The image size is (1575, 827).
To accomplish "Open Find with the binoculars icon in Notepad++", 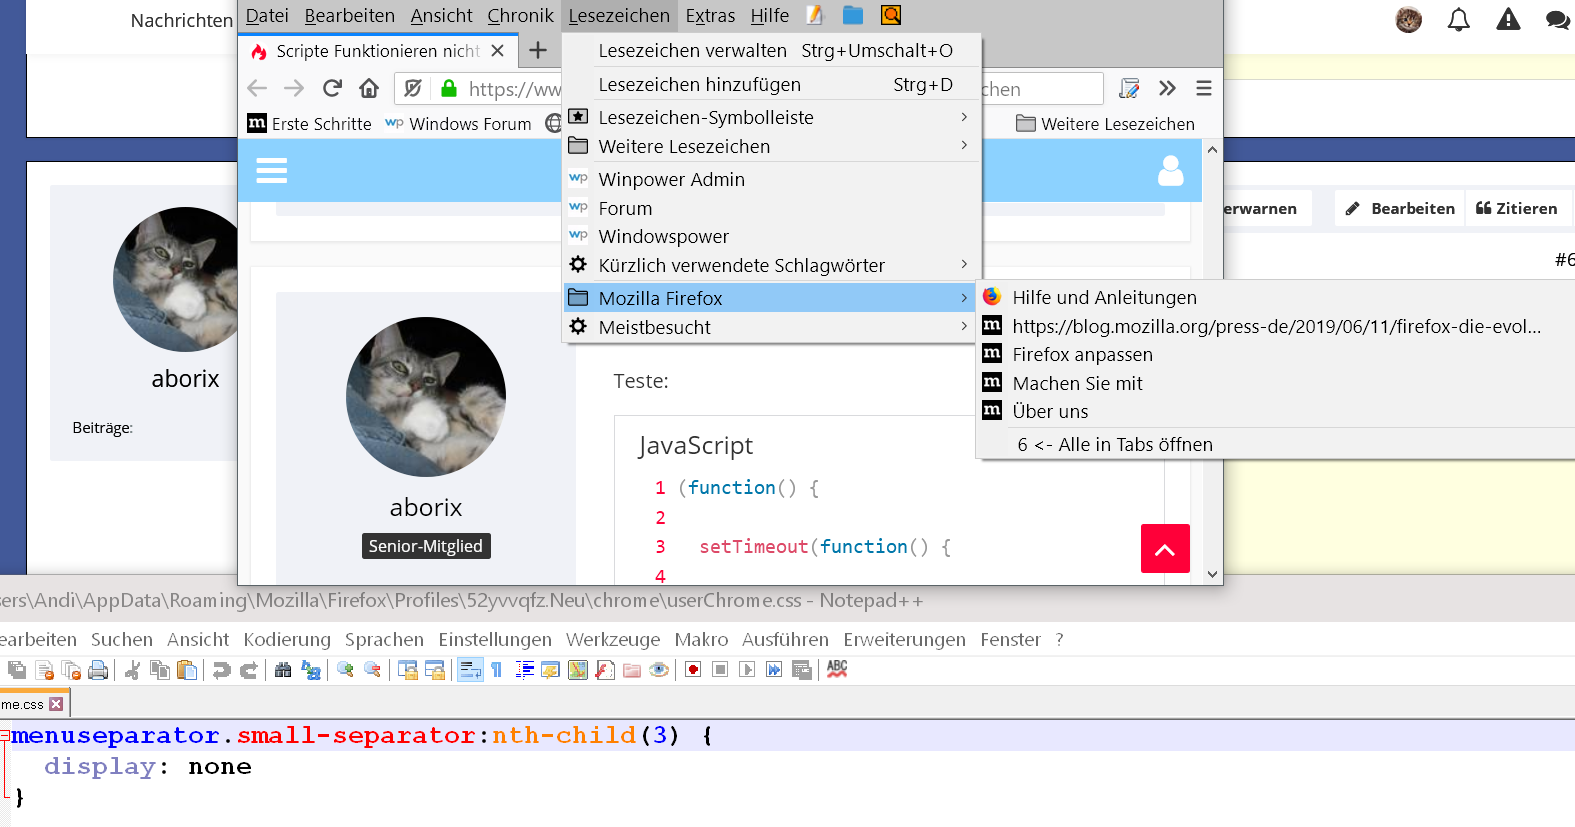I will pyautogui.click(x=283, y=670).
